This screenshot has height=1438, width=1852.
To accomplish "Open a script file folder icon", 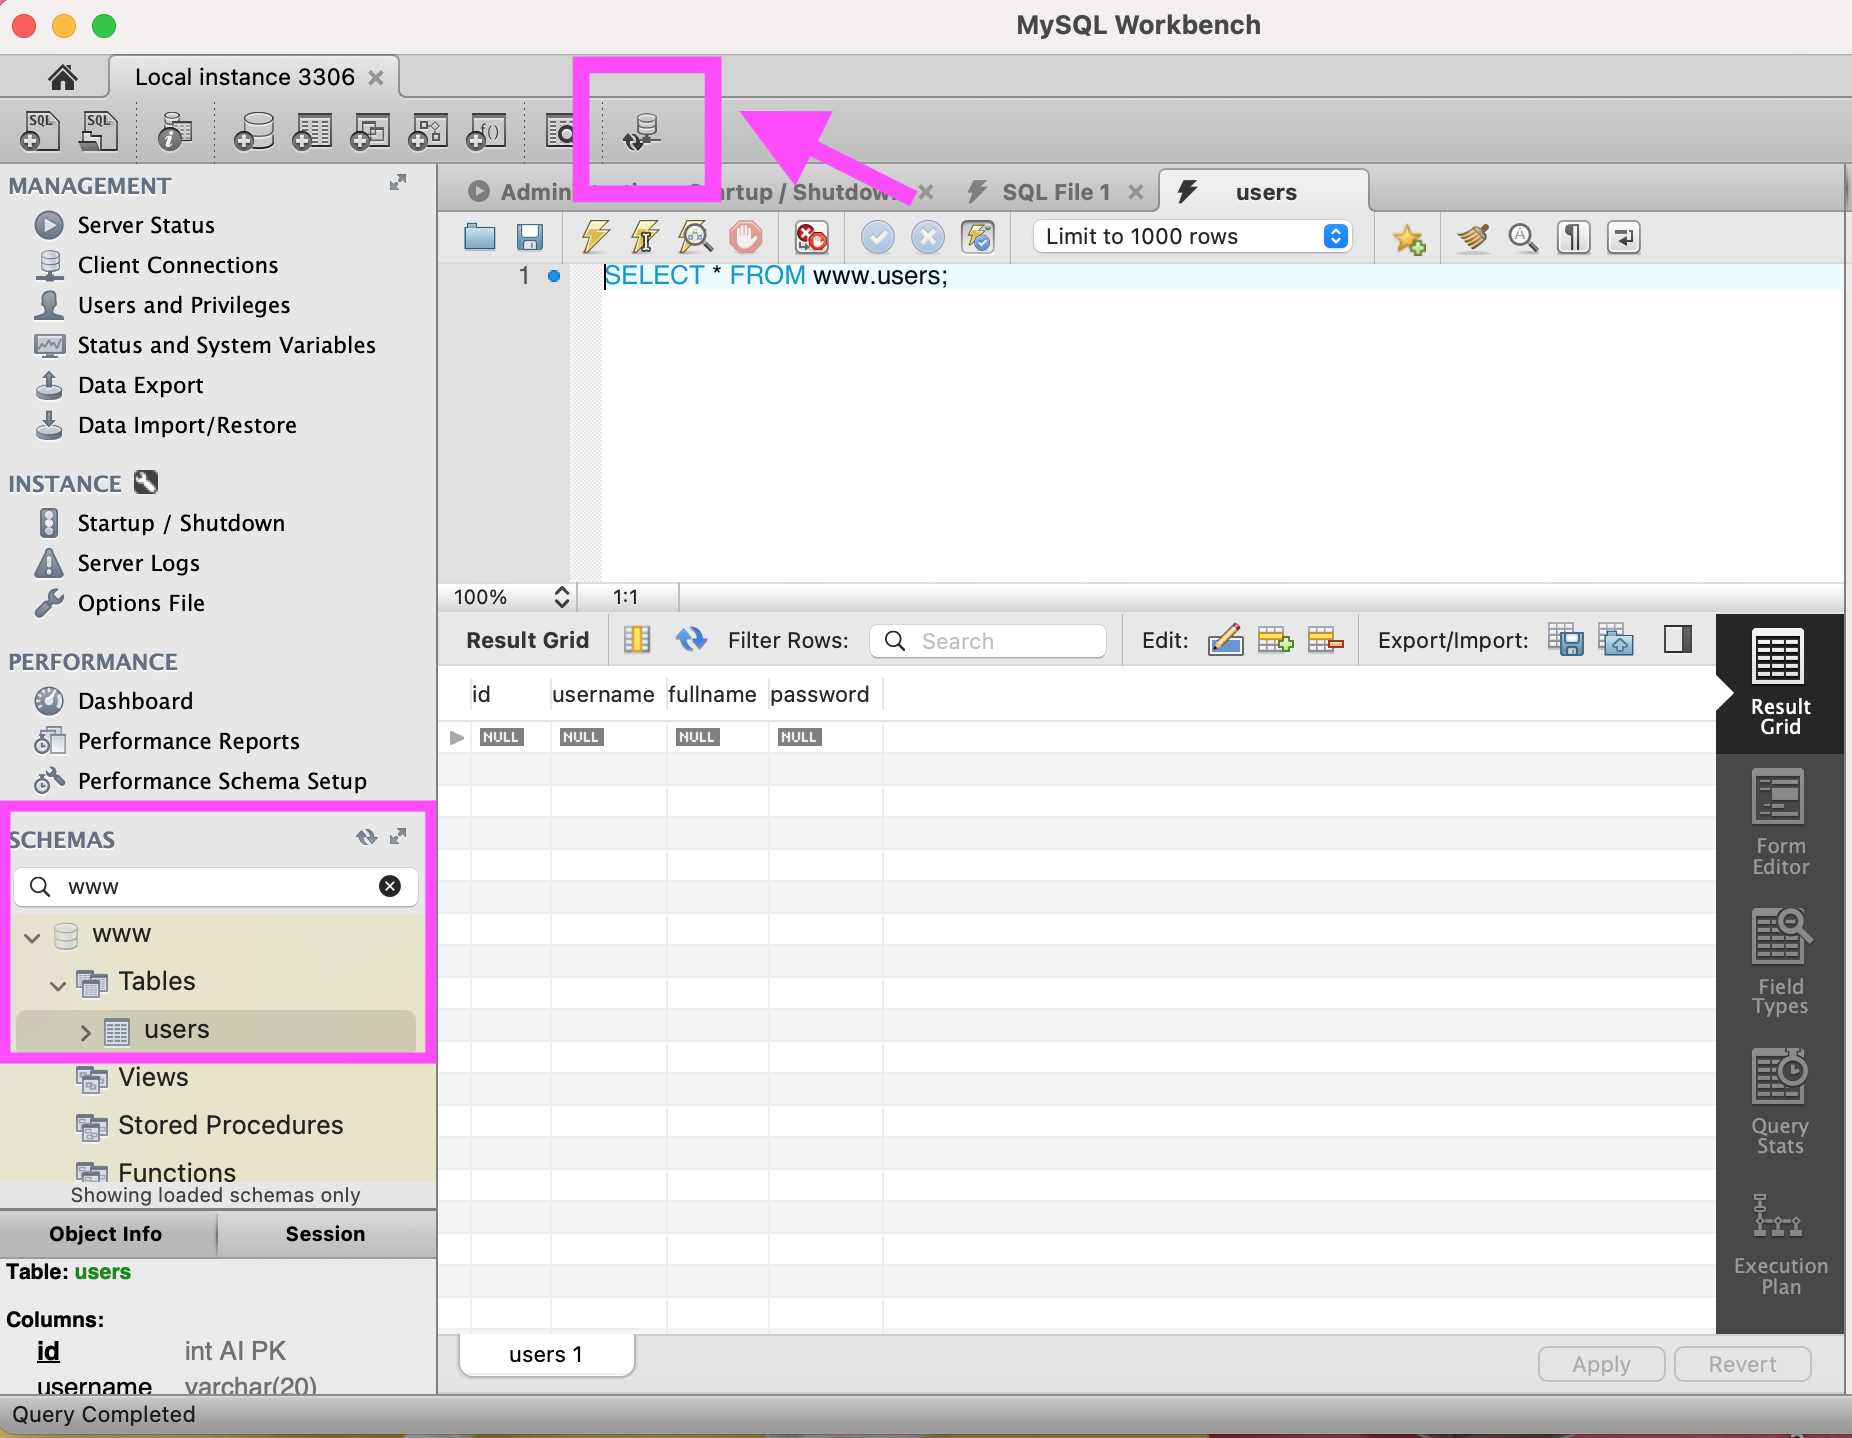I will 480,237.
